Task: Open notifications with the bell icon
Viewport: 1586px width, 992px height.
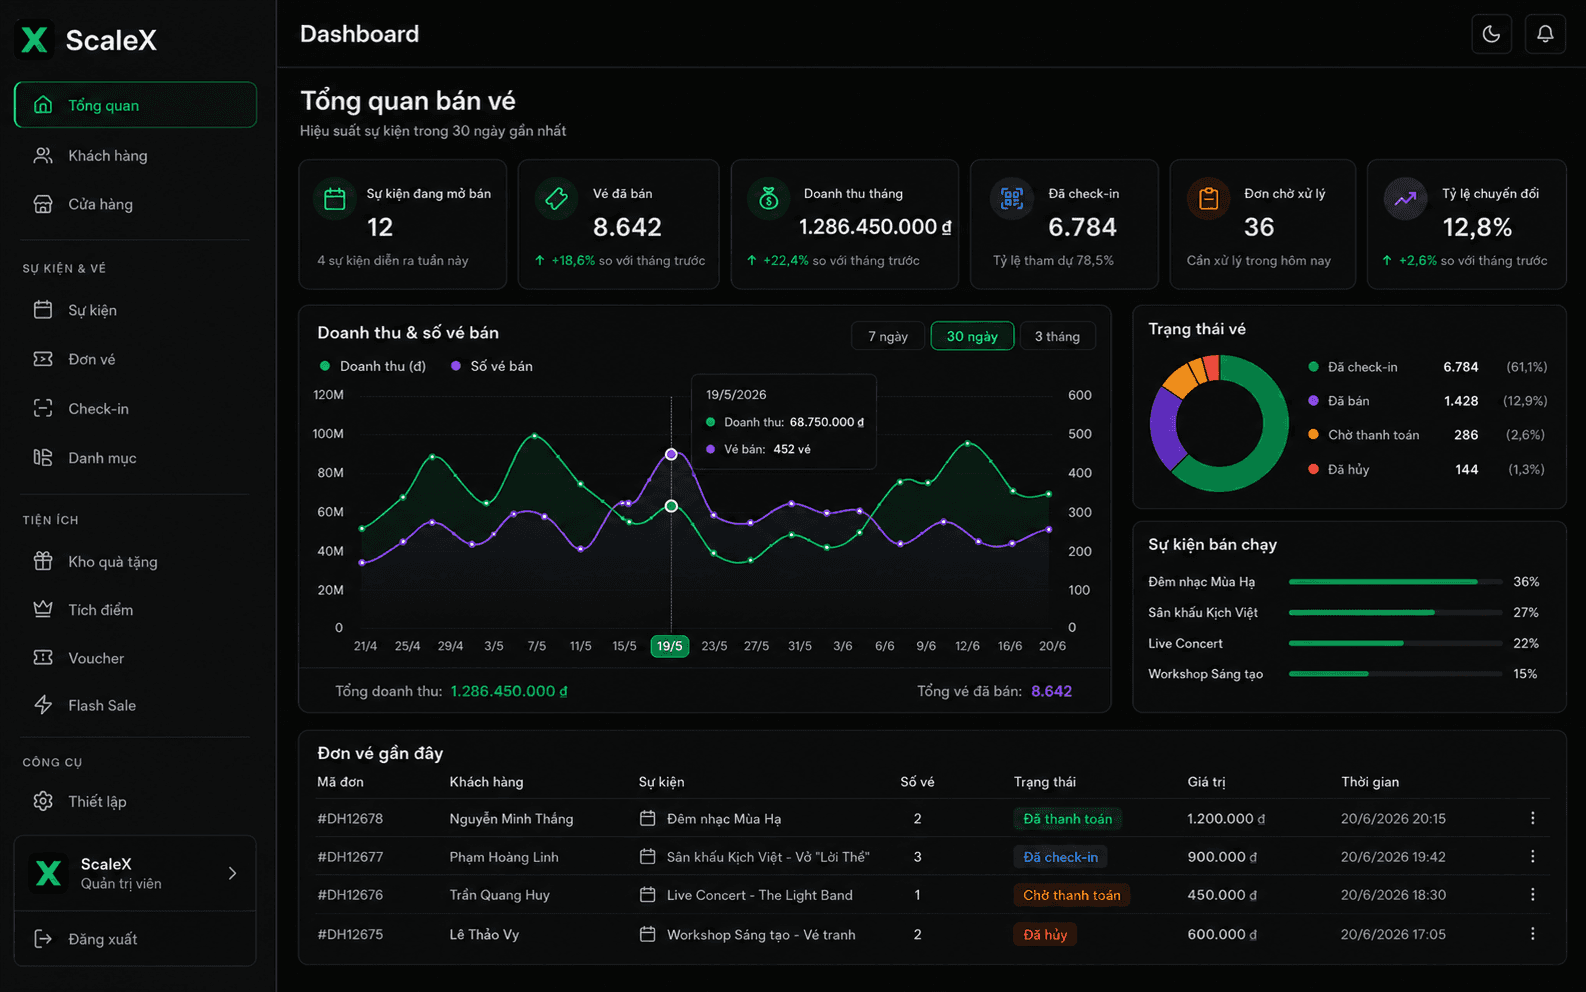Action: point(1545,34)
